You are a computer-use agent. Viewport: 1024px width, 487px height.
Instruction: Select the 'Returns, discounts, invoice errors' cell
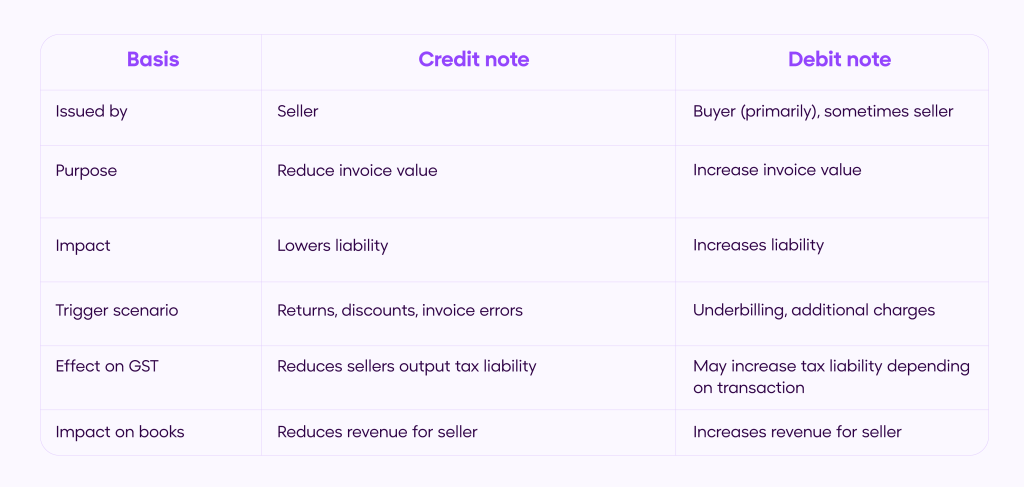[399, 310]
